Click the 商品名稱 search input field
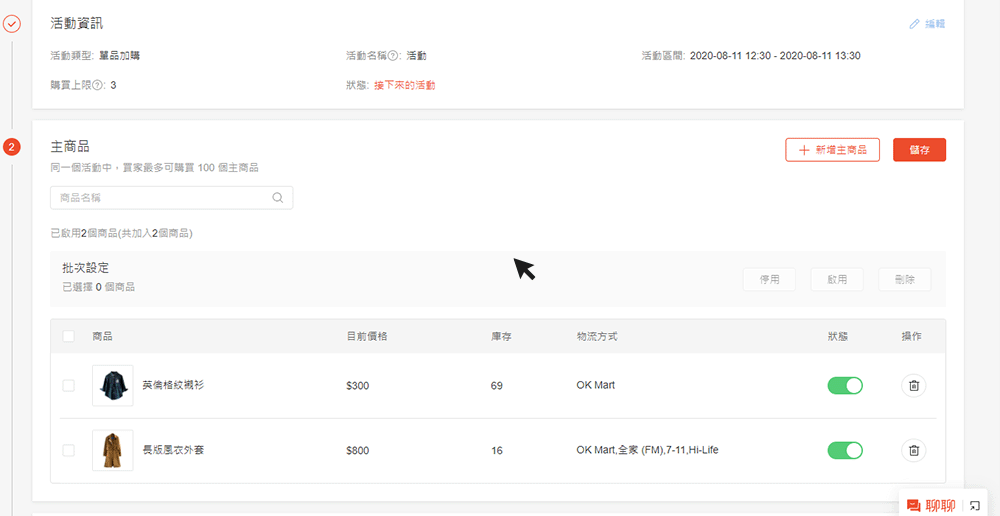This screenshot has height=516, width=1000. pyautogui.click(x=160, y=198)
